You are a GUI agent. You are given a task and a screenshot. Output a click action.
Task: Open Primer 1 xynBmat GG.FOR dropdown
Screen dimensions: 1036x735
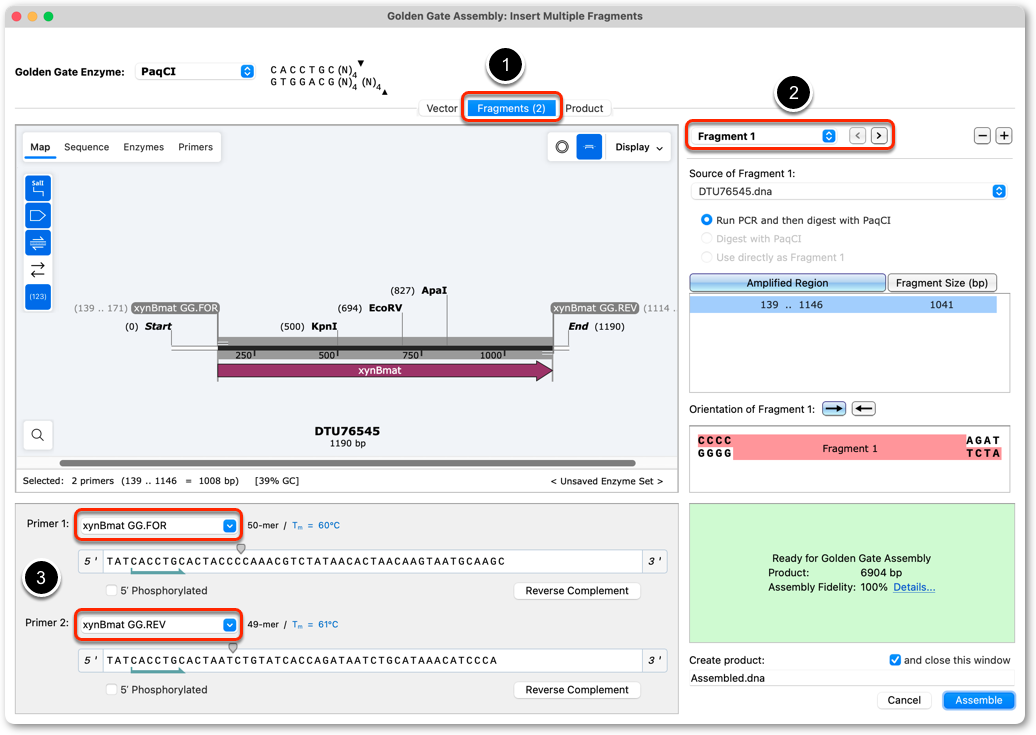tap(158, 525)
